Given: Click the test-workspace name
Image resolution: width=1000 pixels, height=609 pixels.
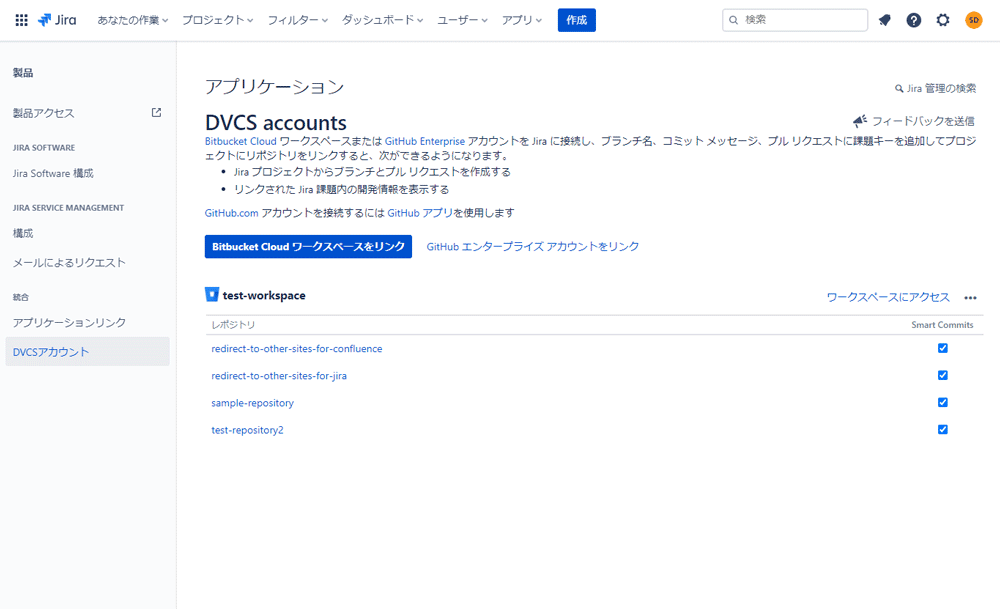Looking at the screenshot, I should point(264,295).
